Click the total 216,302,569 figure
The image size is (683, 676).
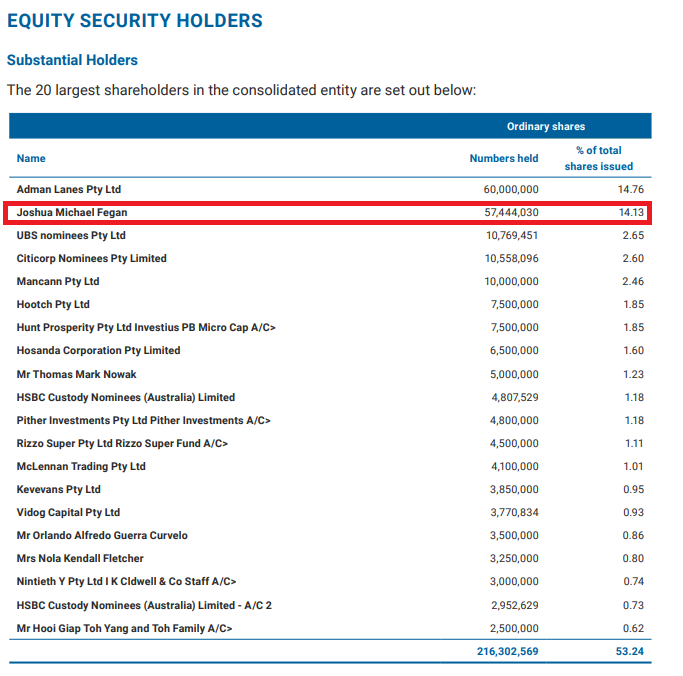pyautogui.click(x=507, y=651)
